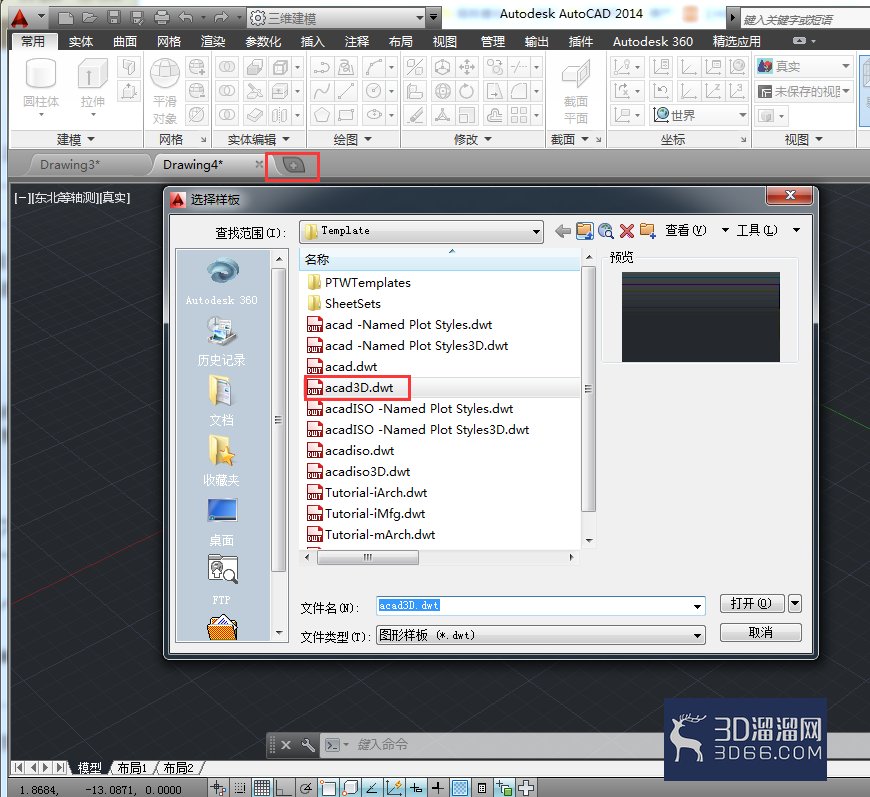Expand the Look in (查找范围) Template dropdown
Image resolution: width=870 pixels, height=797 pixels.
click(x=536, y=231)
